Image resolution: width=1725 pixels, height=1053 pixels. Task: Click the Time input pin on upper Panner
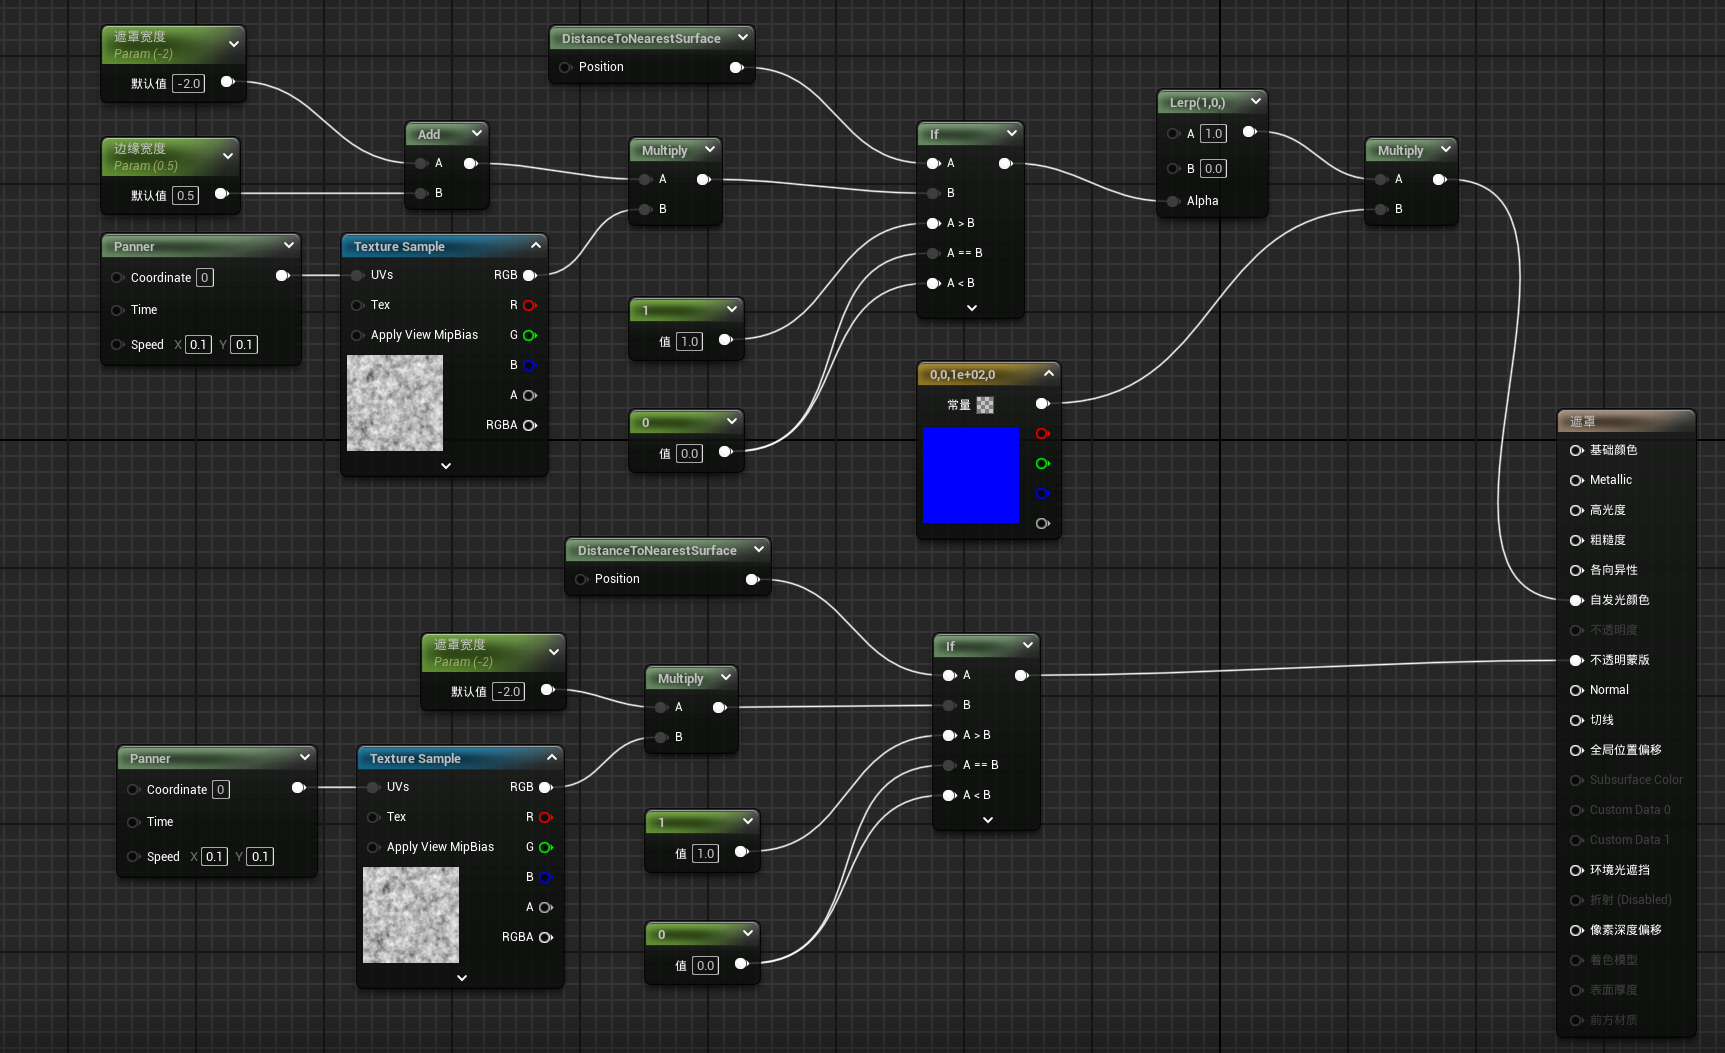pos(118,310)
